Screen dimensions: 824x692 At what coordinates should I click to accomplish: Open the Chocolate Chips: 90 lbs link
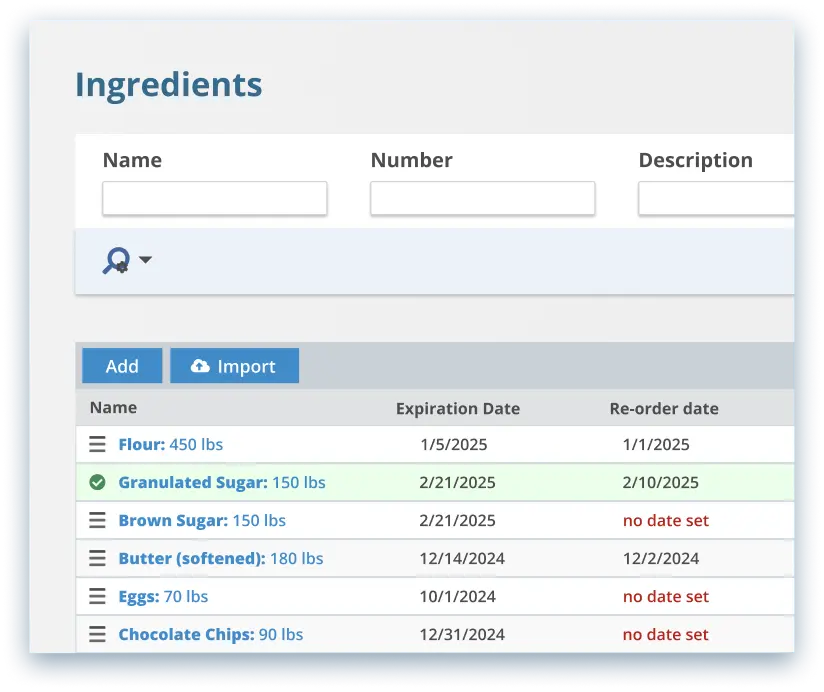211,634
